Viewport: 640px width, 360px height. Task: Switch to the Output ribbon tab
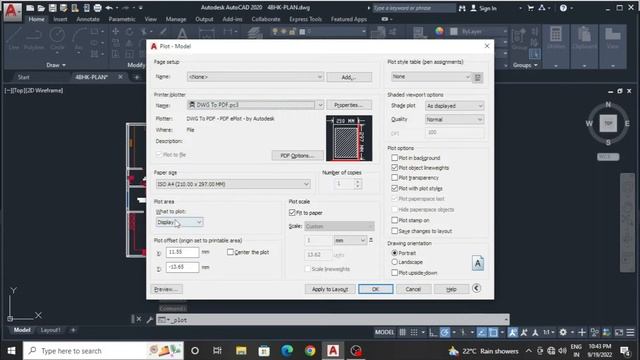[204, 19]
